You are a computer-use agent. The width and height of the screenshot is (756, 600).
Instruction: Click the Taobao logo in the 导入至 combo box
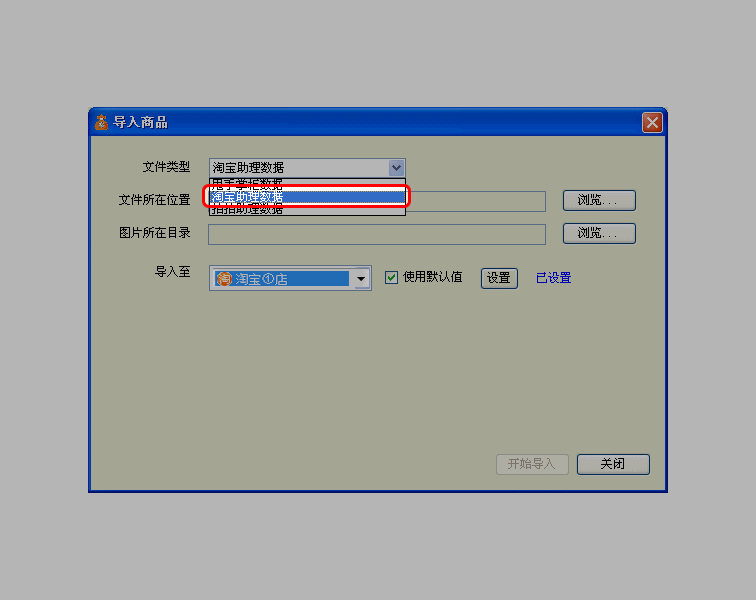(224, 278)
